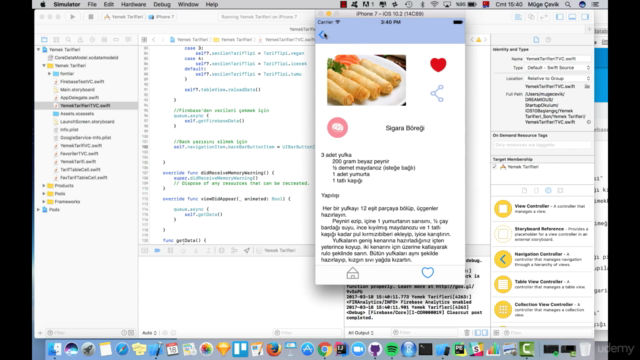Go forward in editor history
640x360 pixels.
point(162,40)
